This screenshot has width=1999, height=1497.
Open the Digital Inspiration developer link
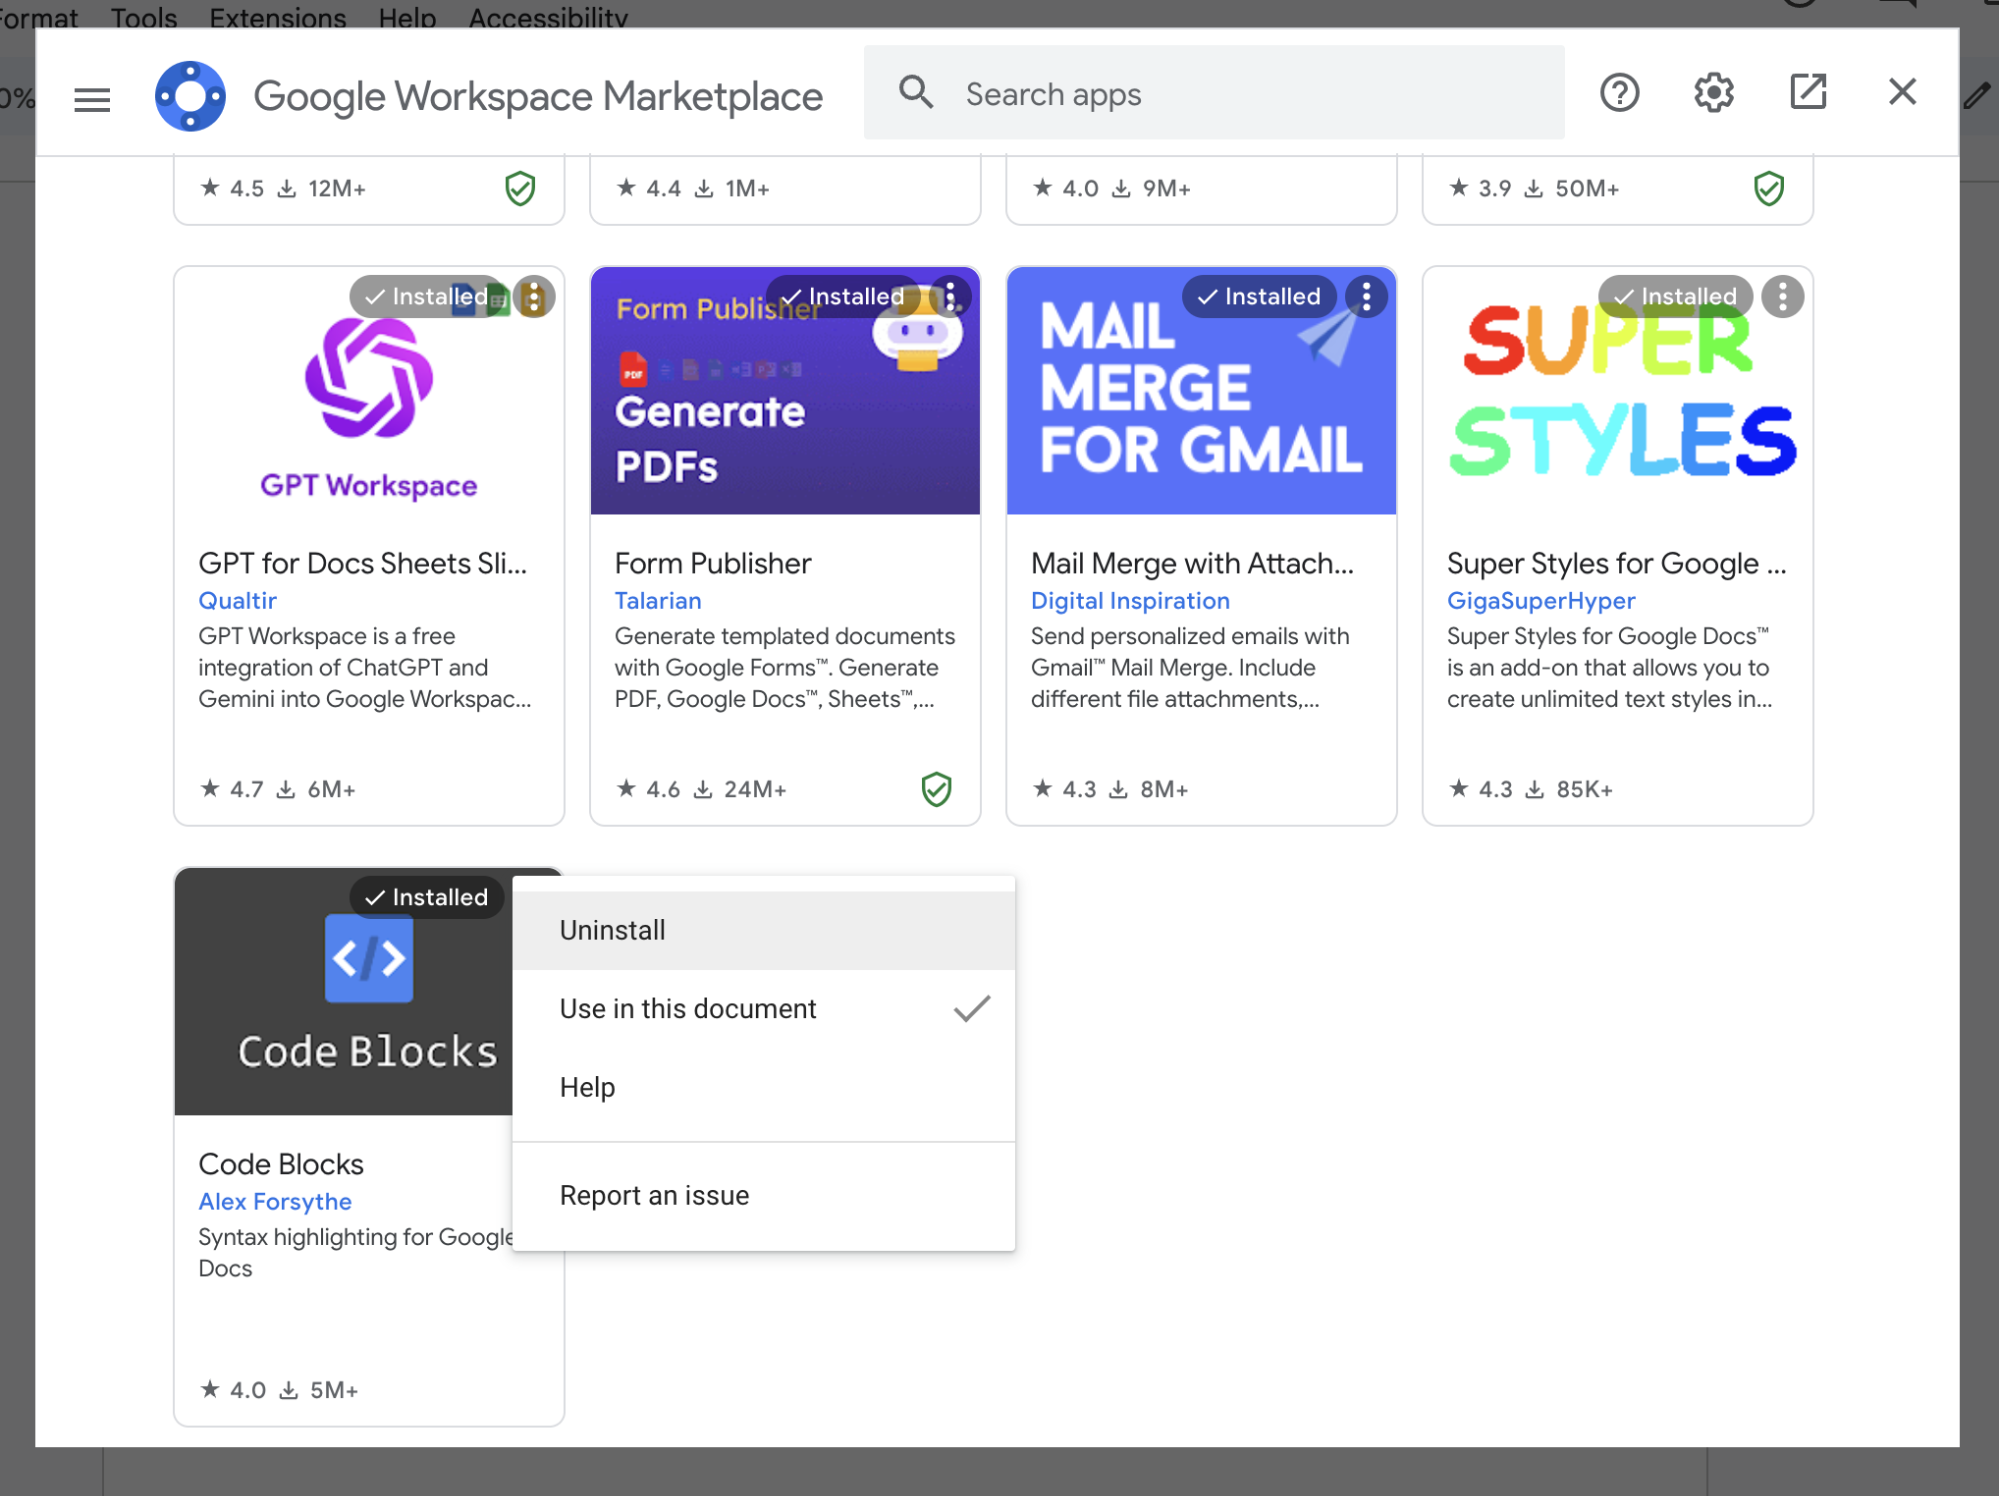tap(1130, 601)
